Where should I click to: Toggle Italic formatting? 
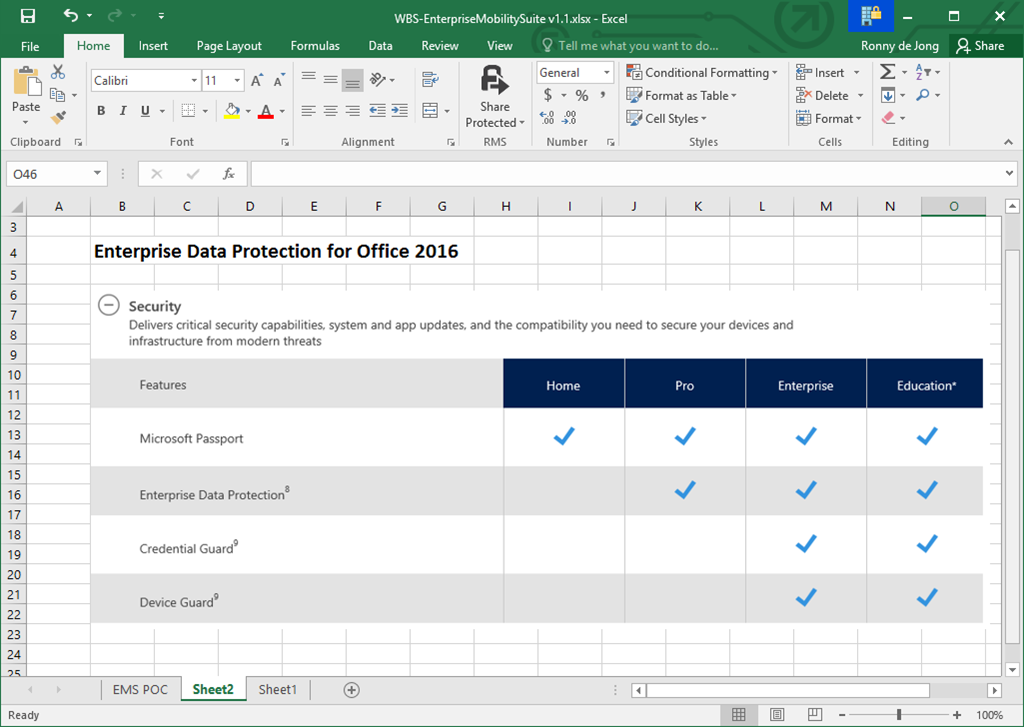coord(123,111)
